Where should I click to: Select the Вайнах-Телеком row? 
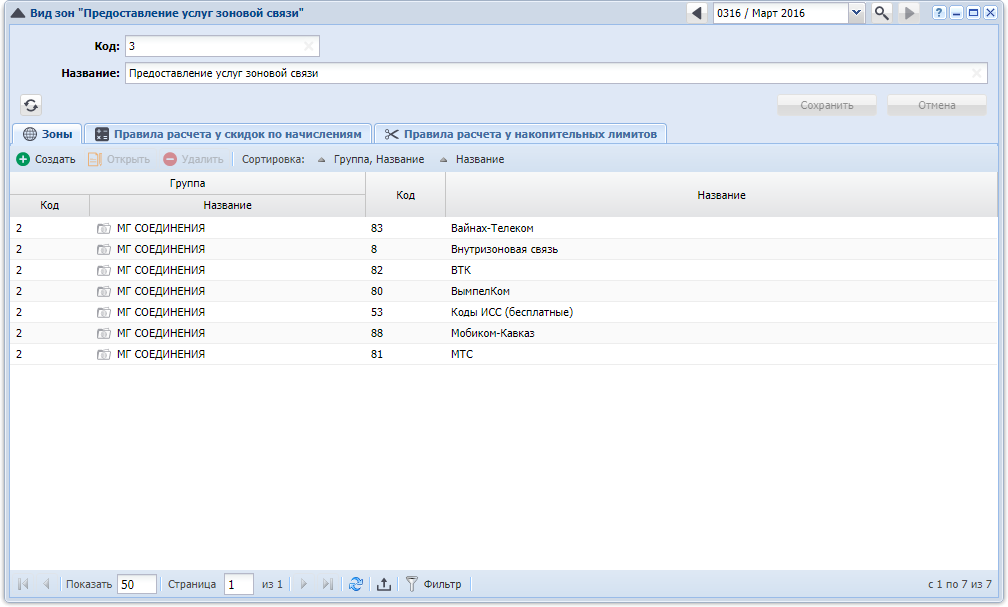pyautogui.click(x=504, y=228)
